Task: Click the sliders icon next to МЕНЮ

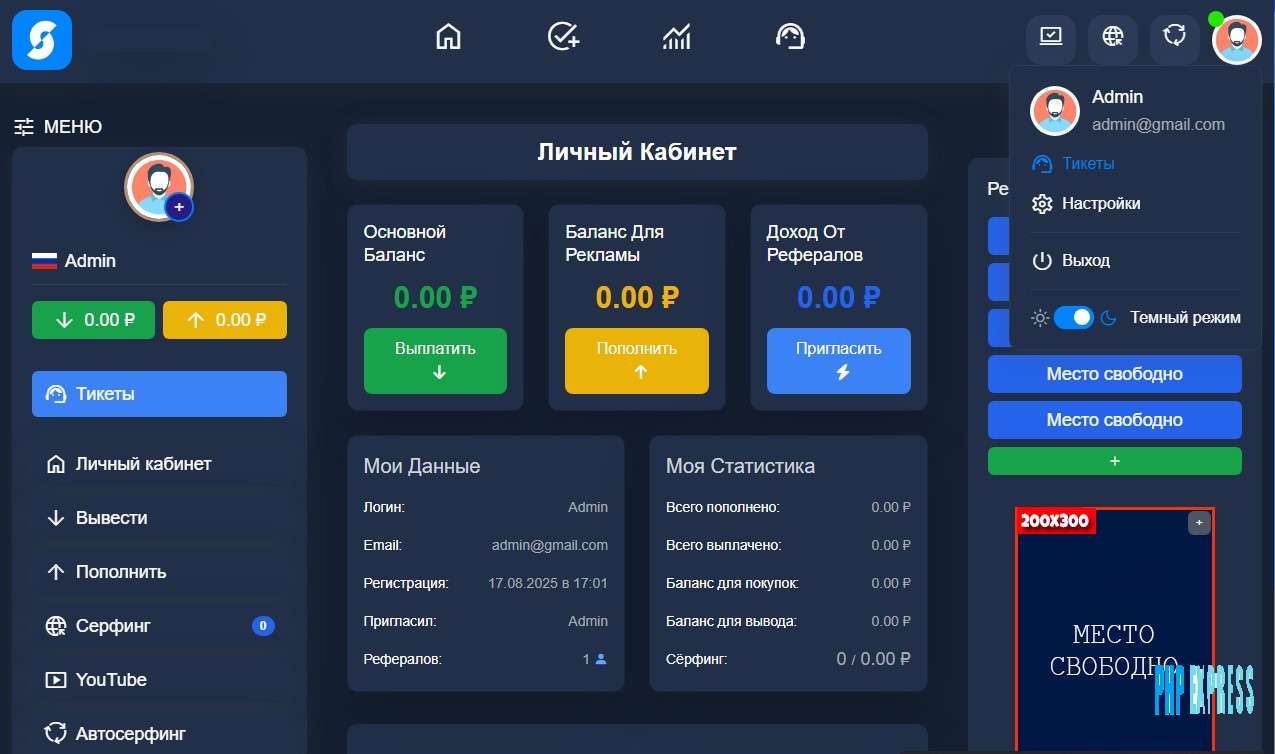Action: point(24,127)
